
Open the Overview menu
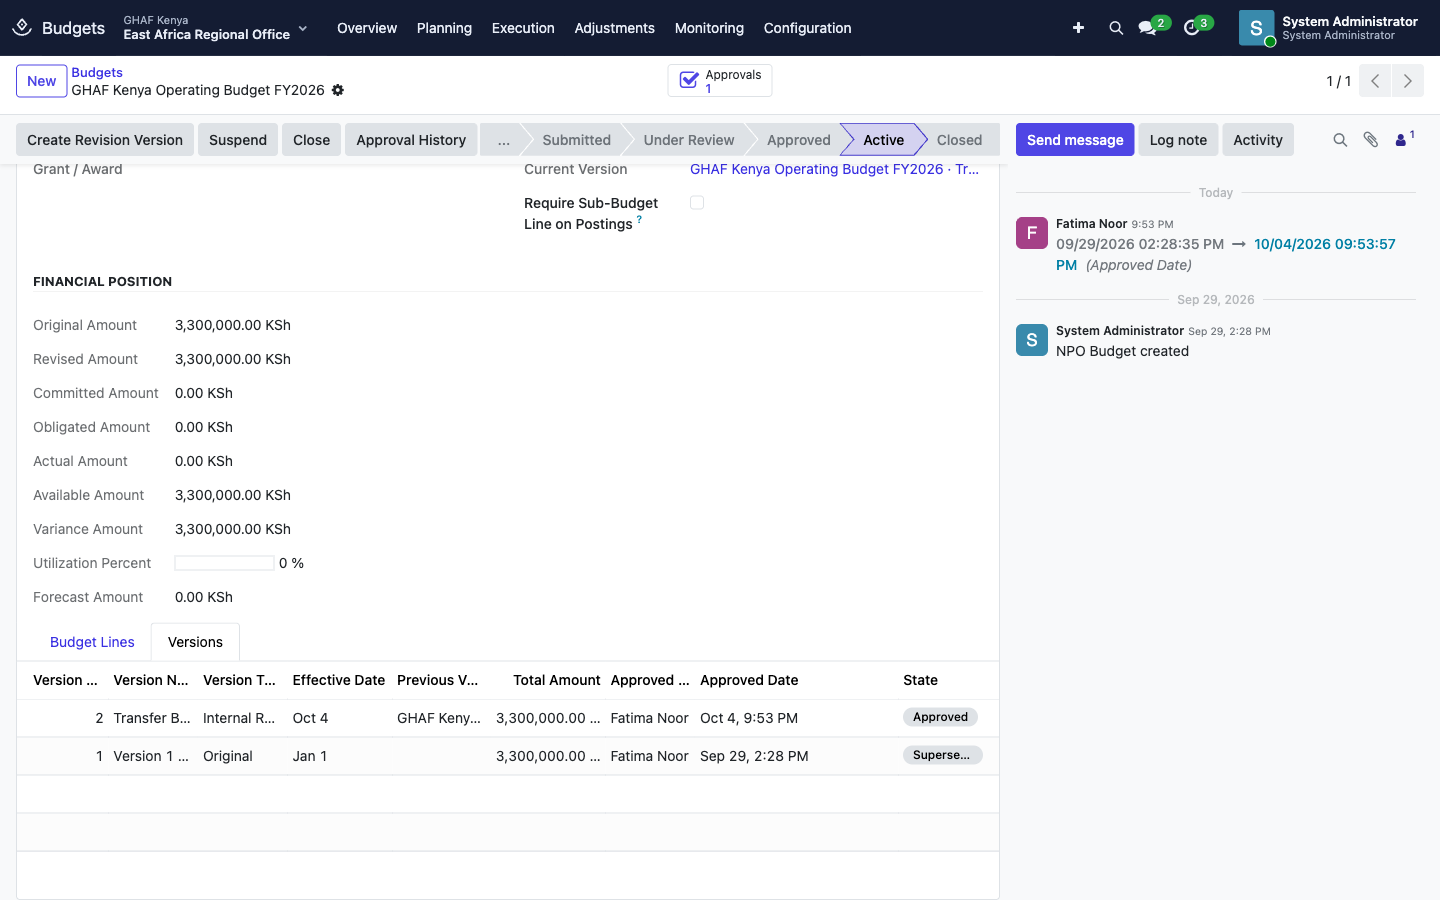tap(367, 28)
